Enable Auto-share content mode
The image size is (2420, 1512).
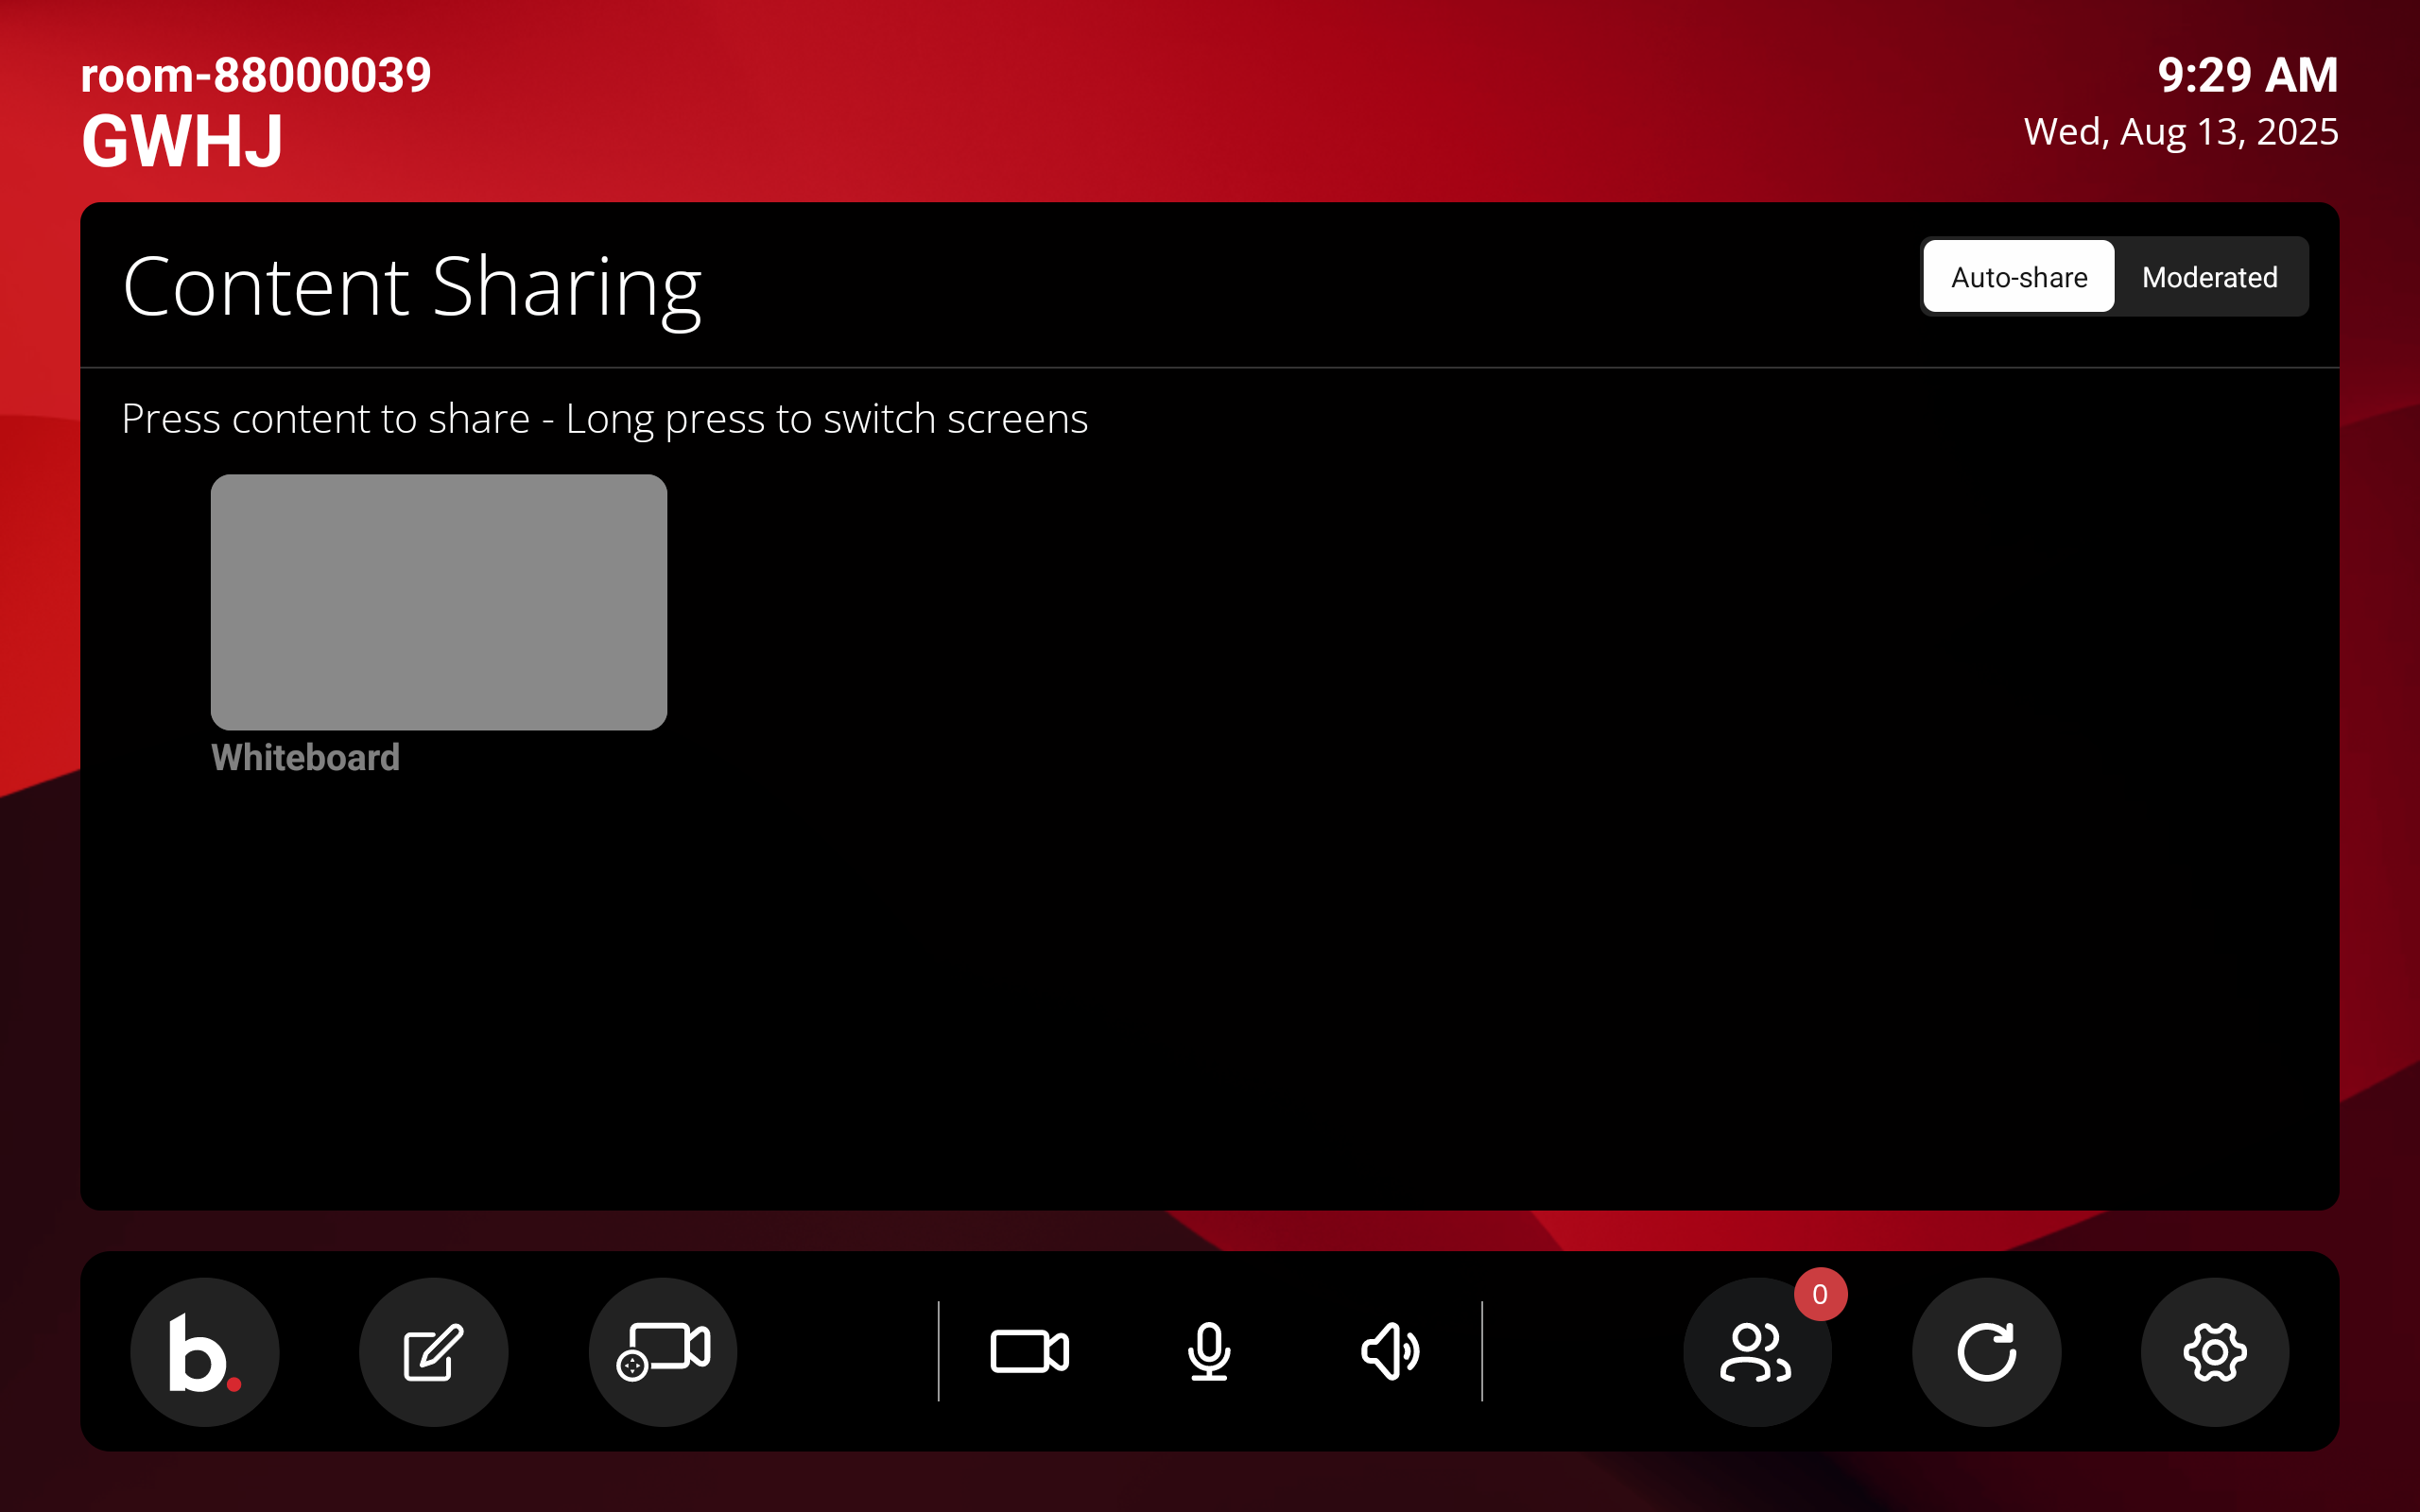click(x=2017, y=277)
